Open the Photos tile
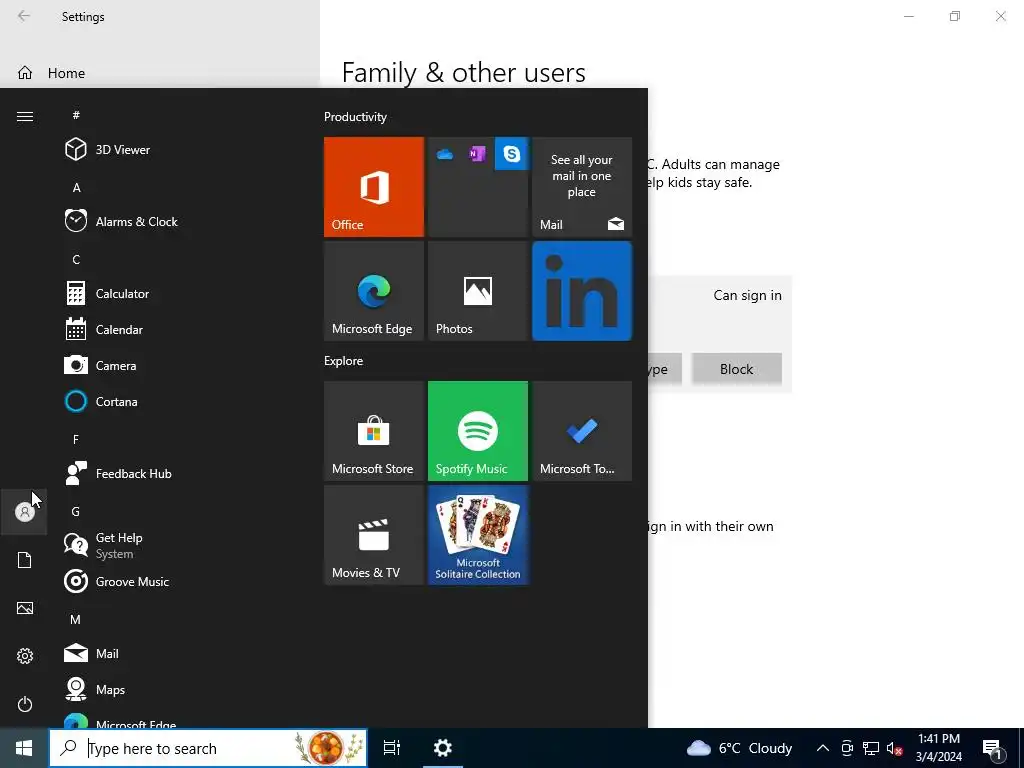This screenshot has width=1024, height=768. coord(477,291)
